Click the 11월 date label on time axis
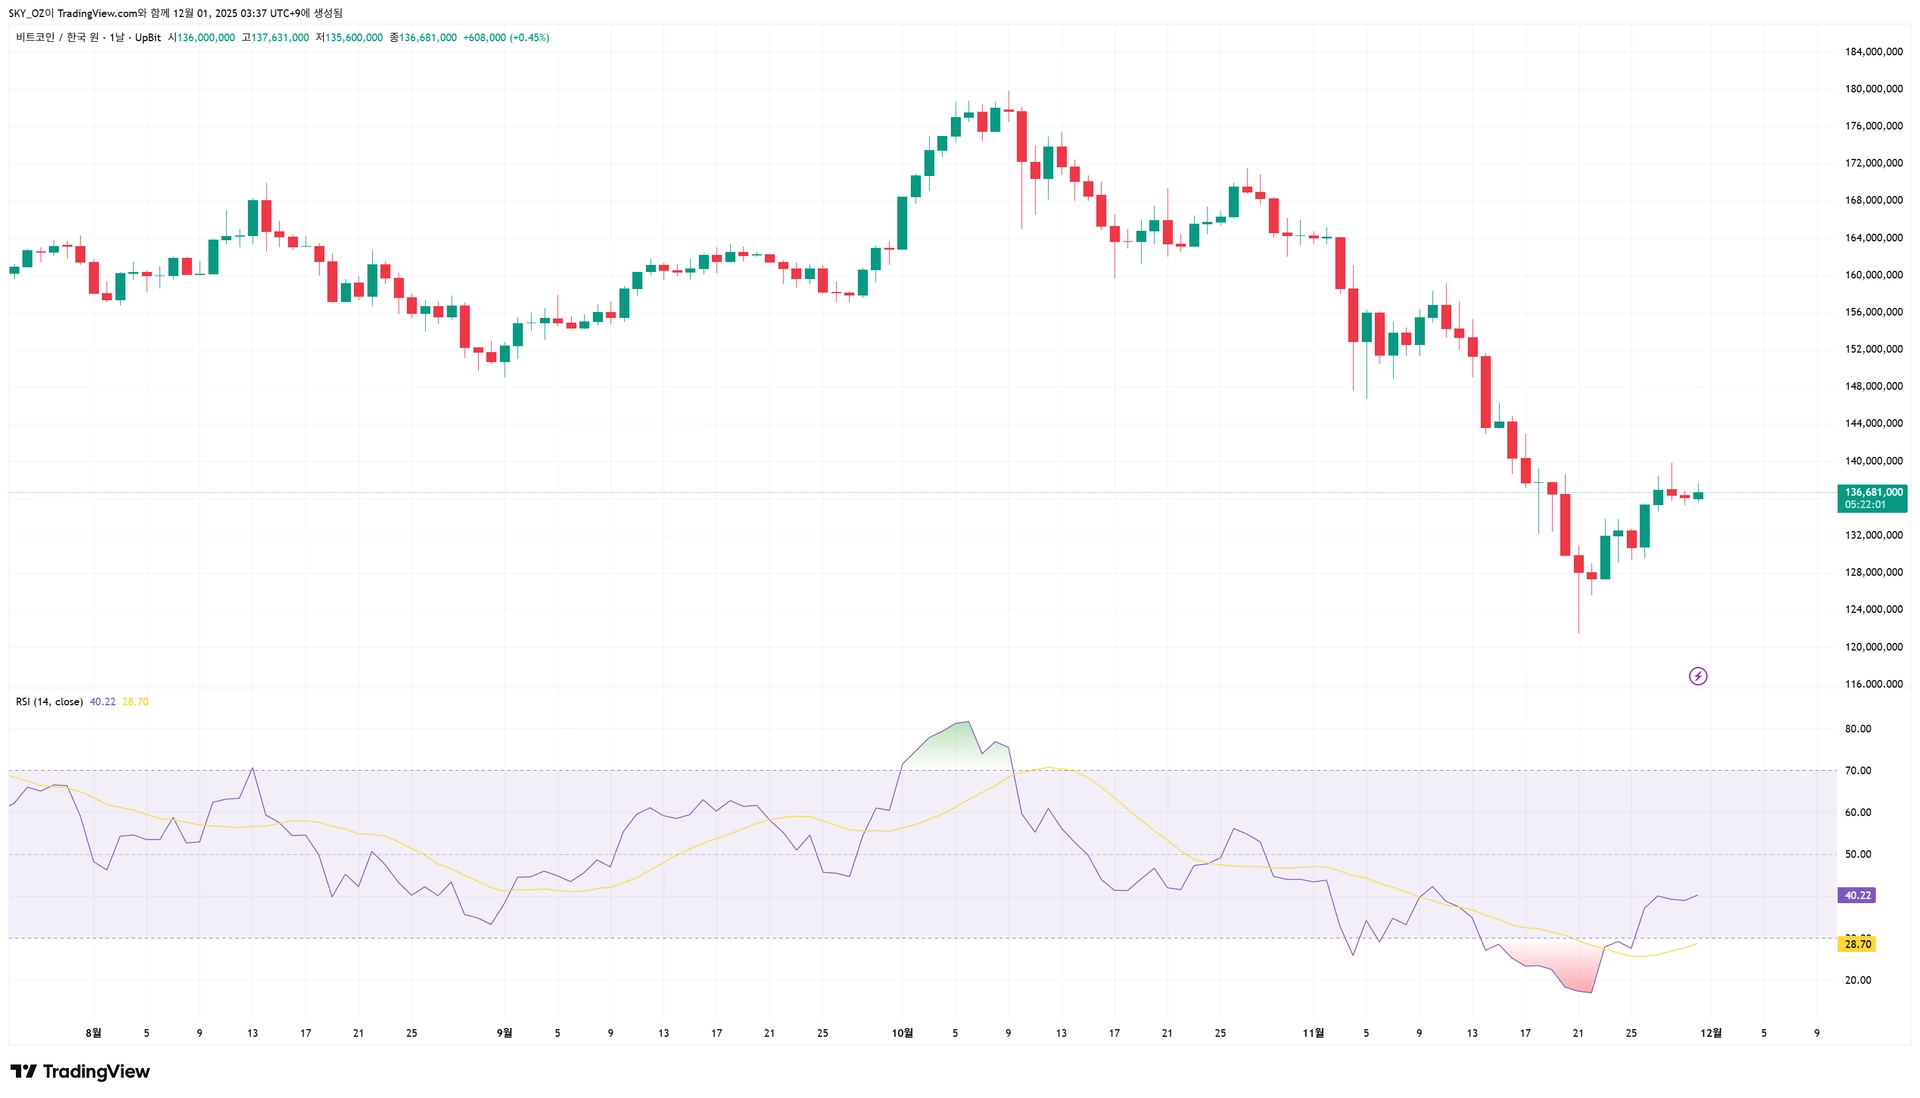The width and height of the screenshot is (1920, 1098). tap(1313, 1033)
